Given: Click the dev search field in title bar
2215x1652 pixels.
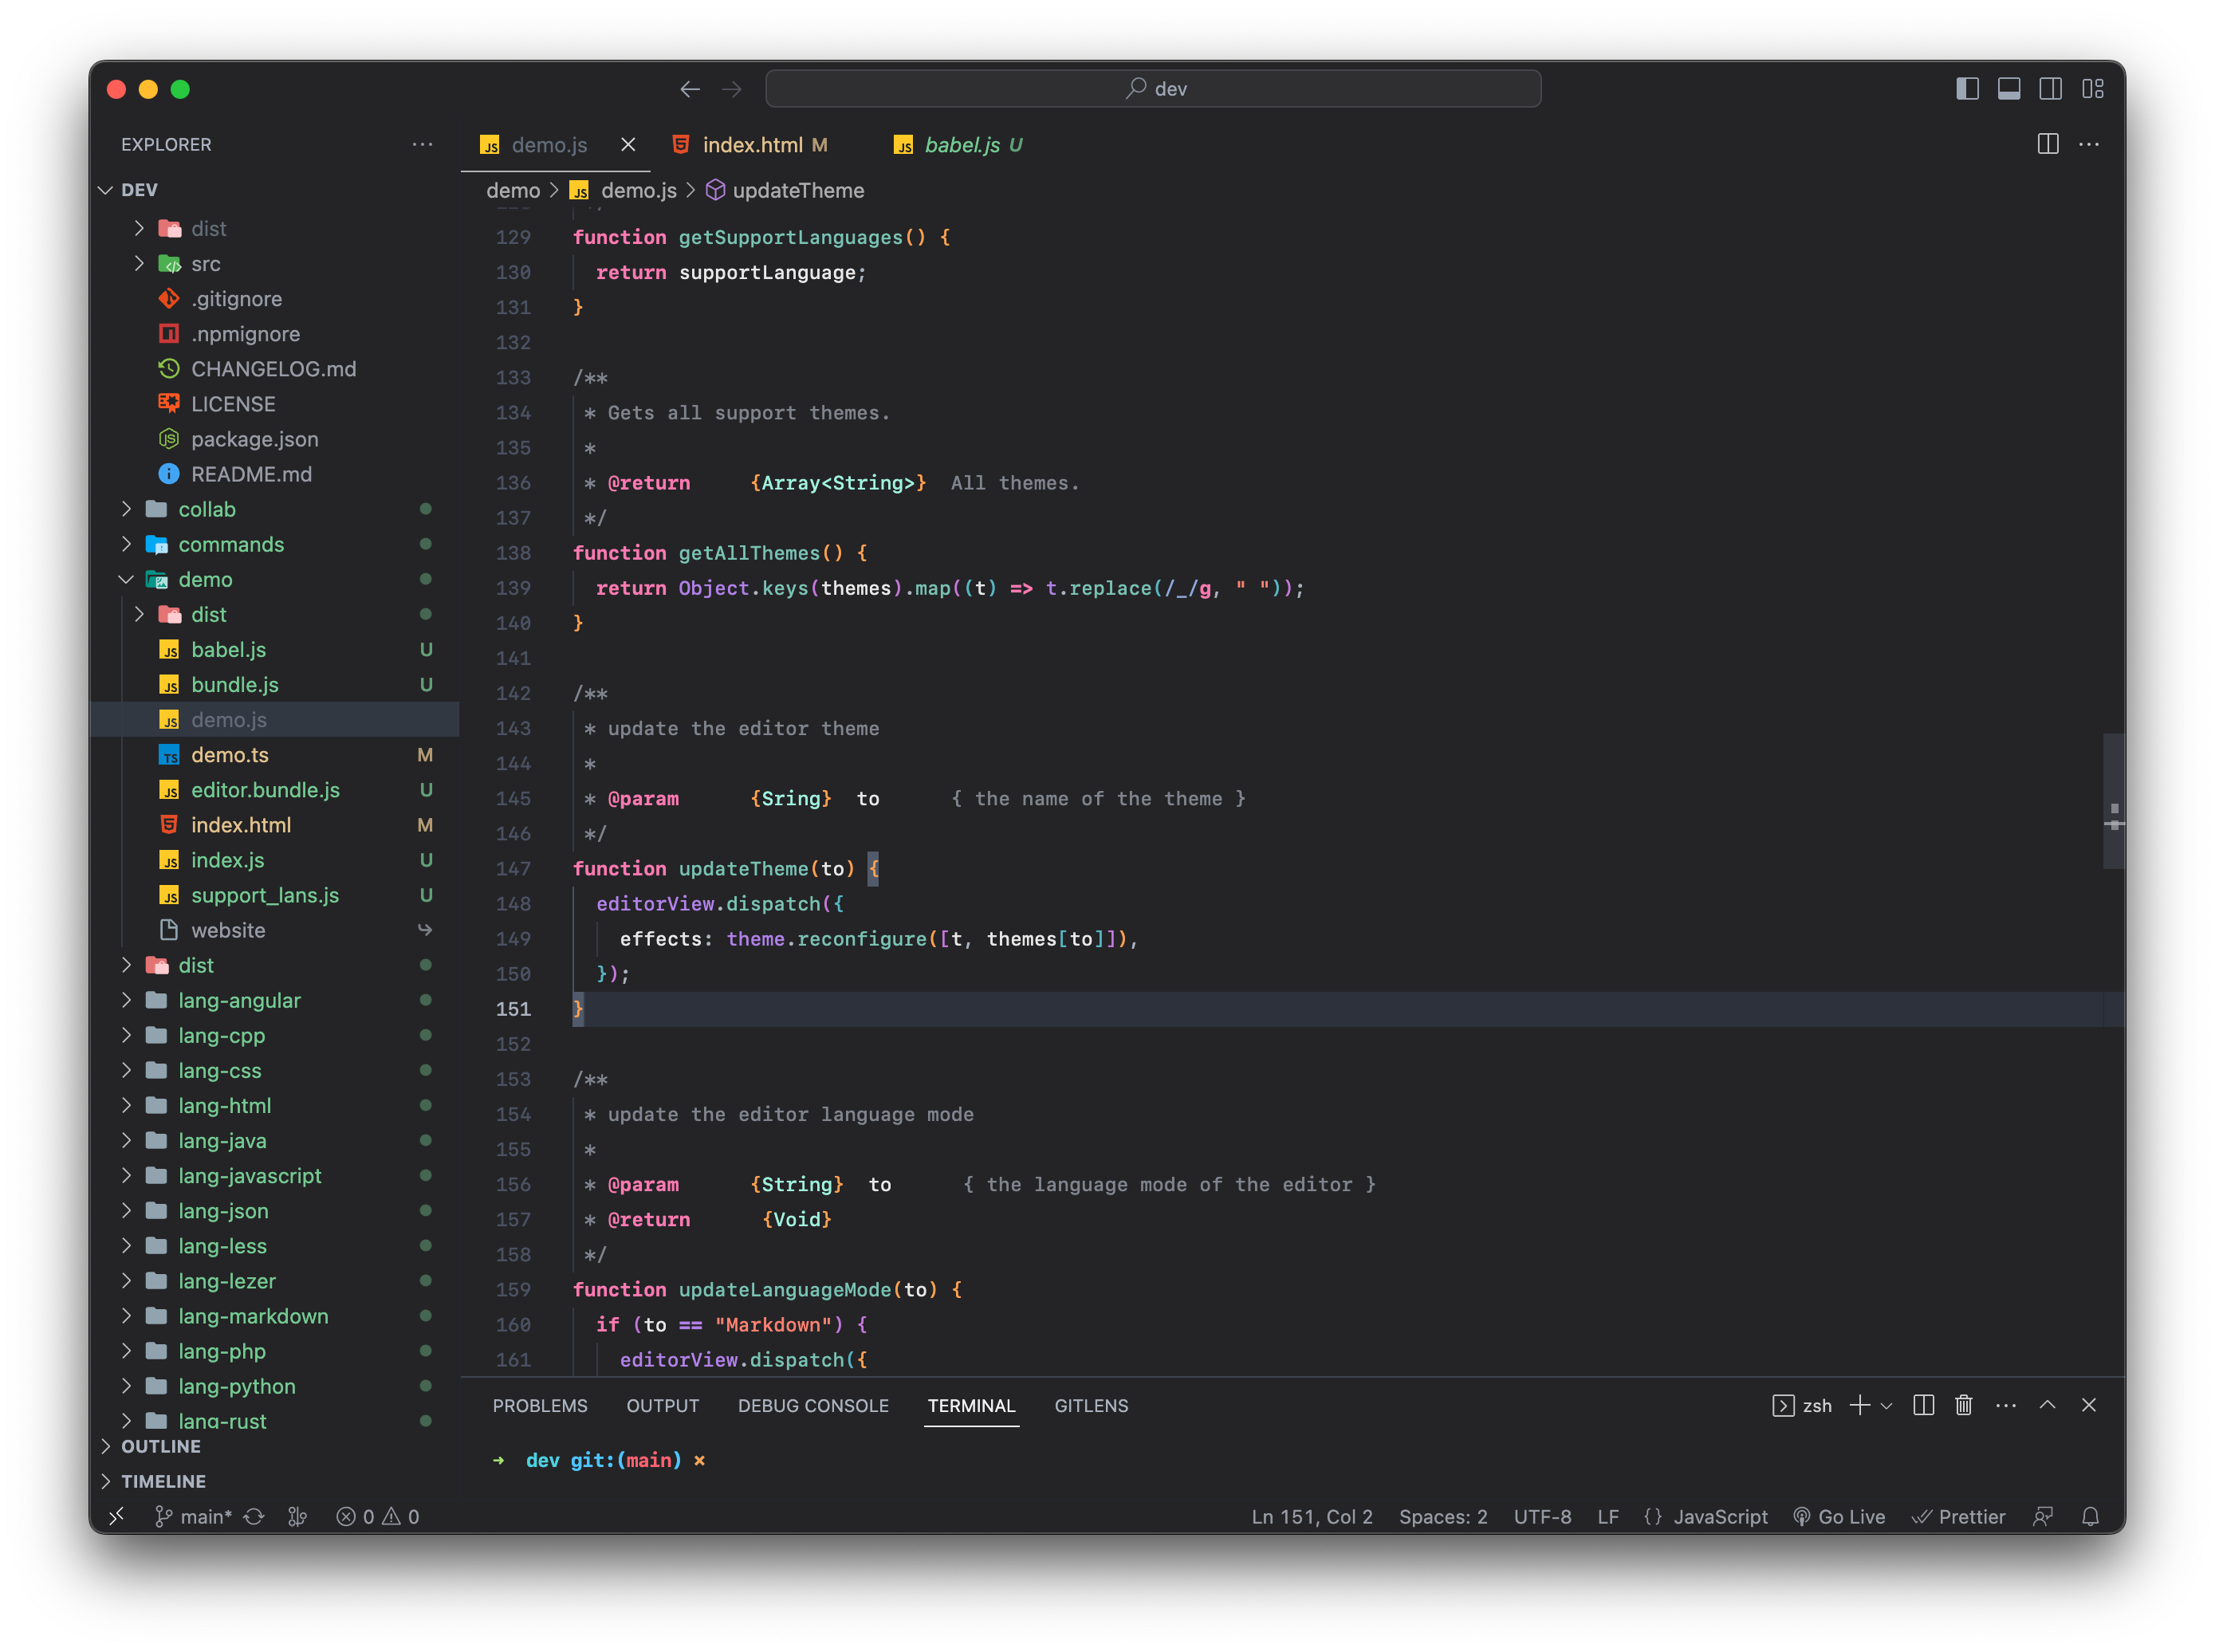Looking at the screenshot, I should (x=1153, y=89).
